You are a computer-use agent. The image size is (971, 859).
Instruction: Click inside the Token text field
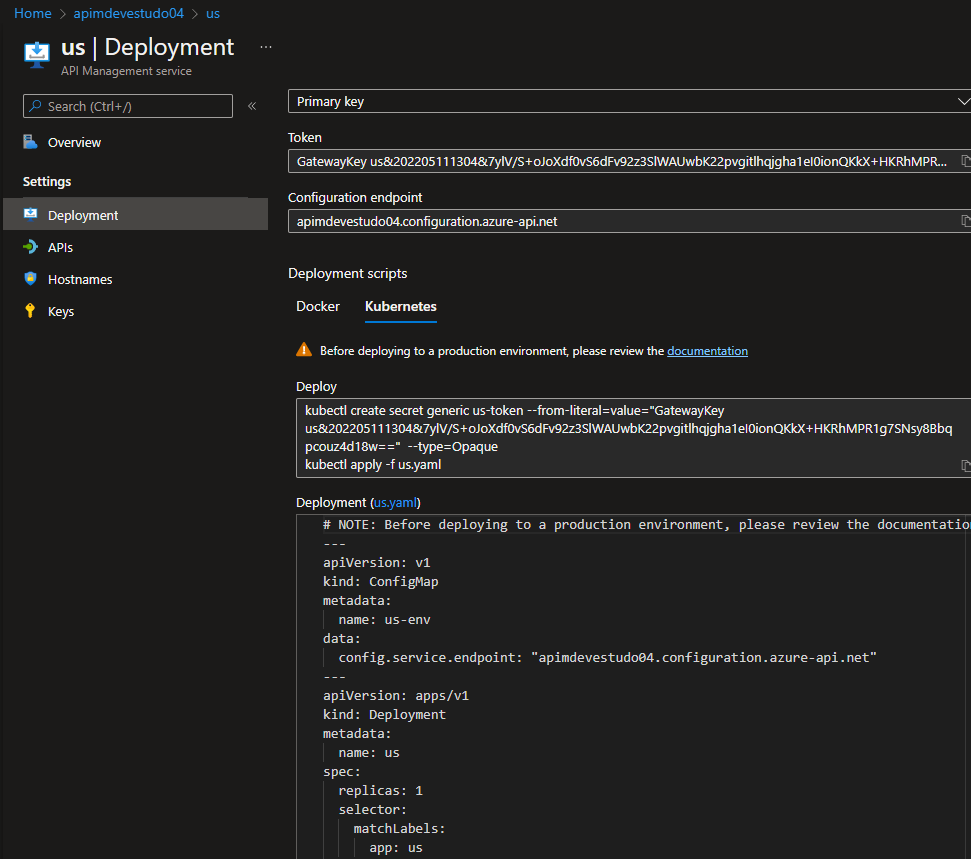pyautogui.click(x=620, y=161)
